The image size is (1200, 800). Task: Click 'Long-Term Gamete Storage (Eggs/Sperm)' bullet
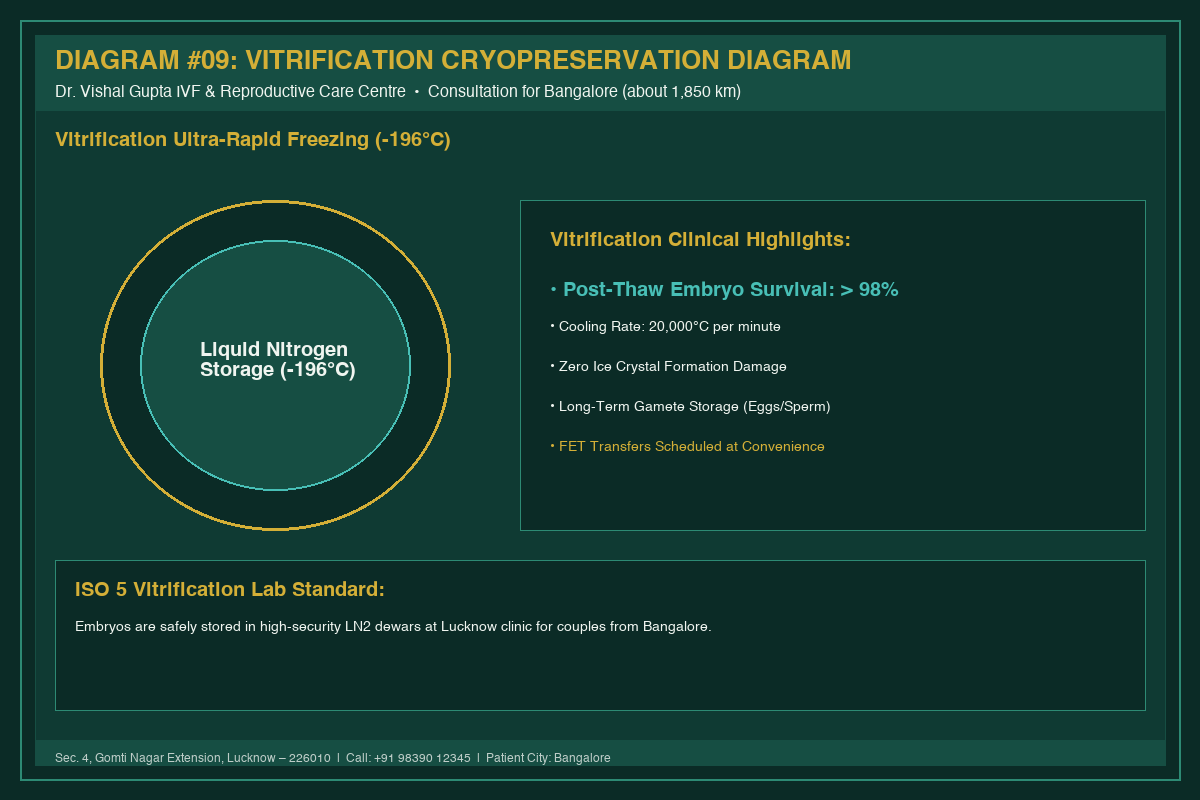pyautogui.click(x=690, y=407)
